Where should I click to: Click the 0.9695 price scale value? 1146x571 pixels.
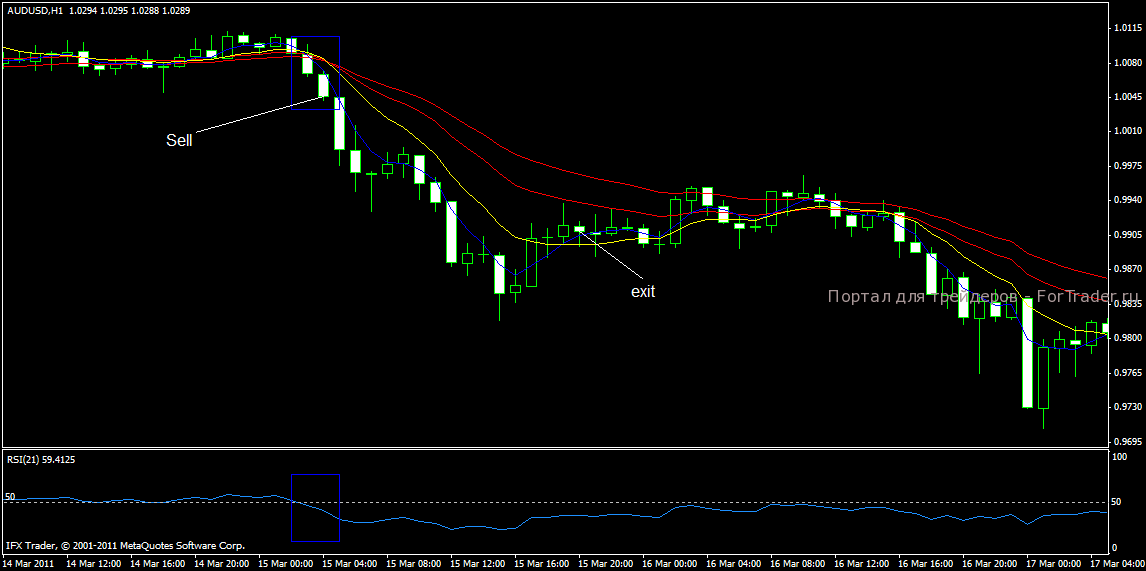pyautogui.click(x=1126, y=442)
